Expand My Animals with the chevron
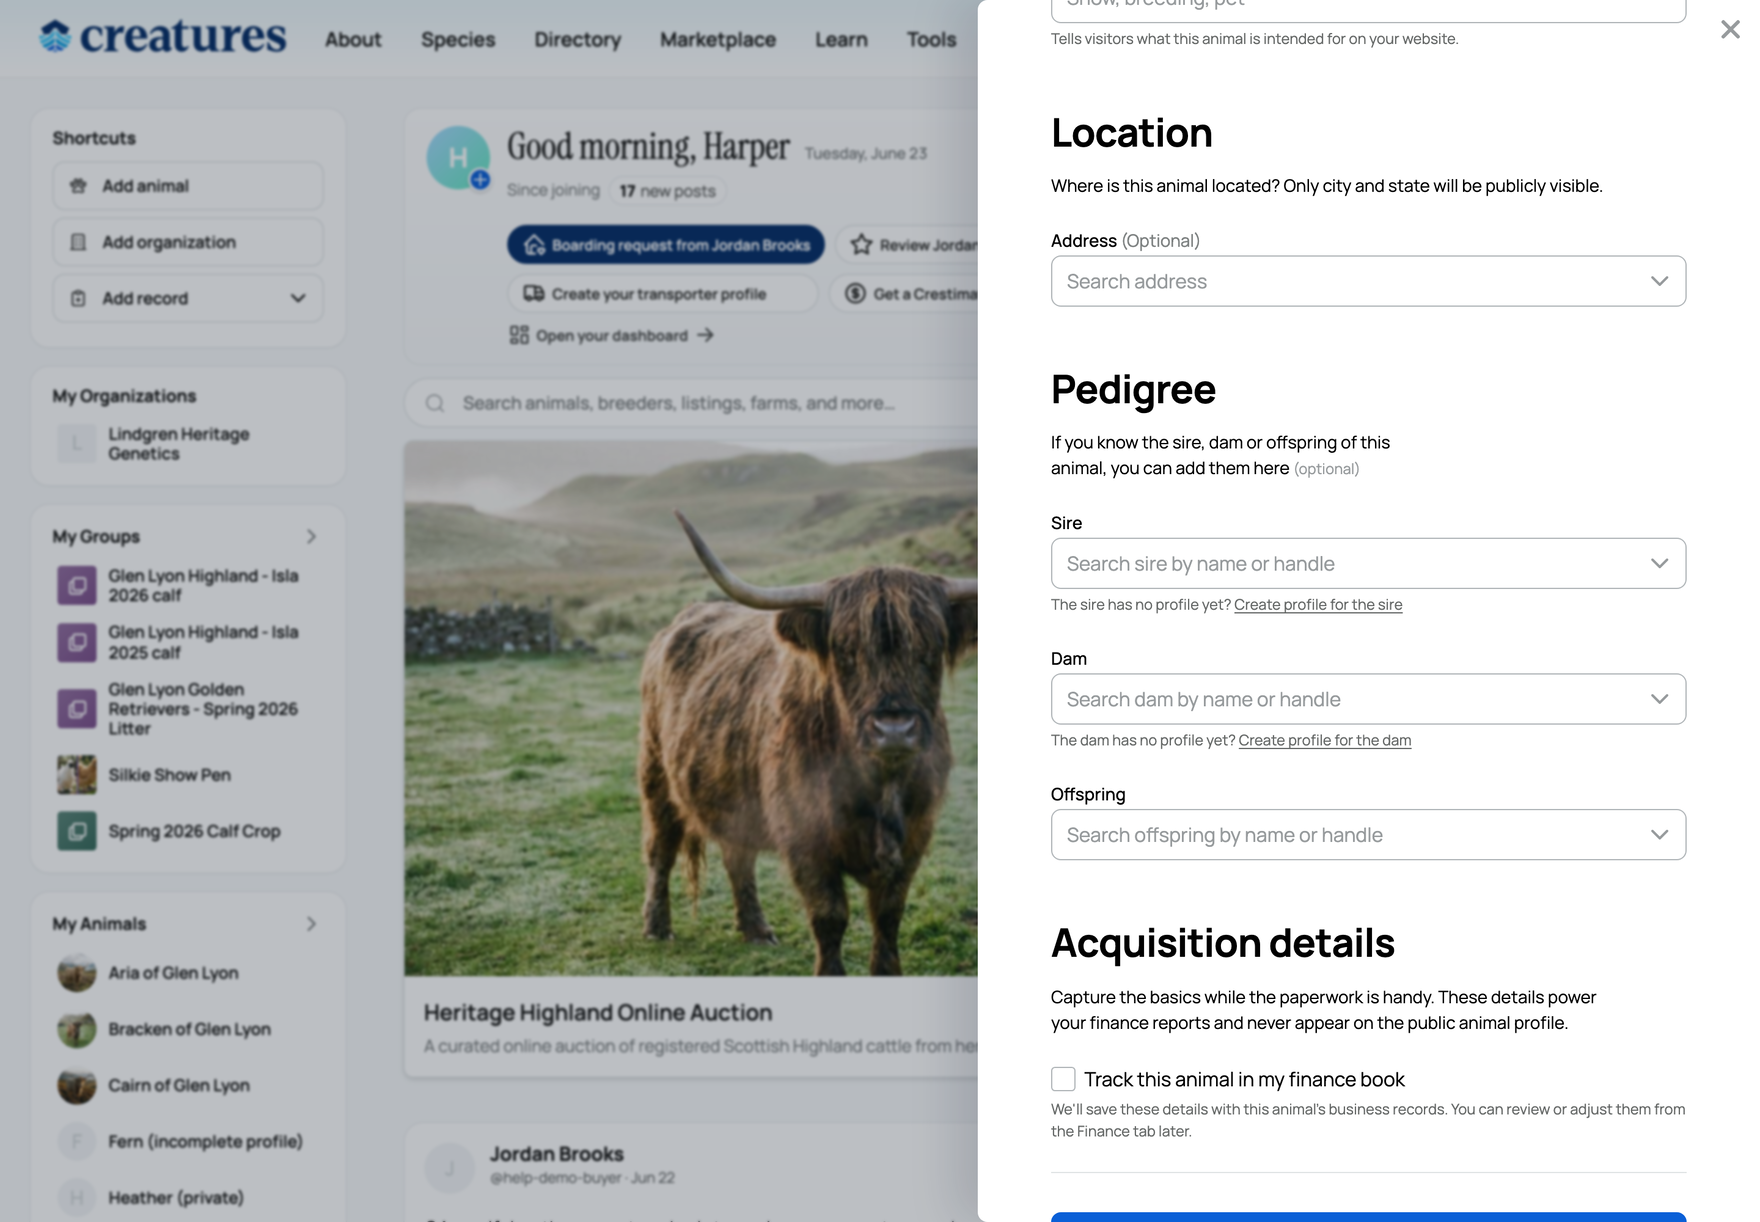This screenshot has height=1222, width=1760. pos(311,924)
